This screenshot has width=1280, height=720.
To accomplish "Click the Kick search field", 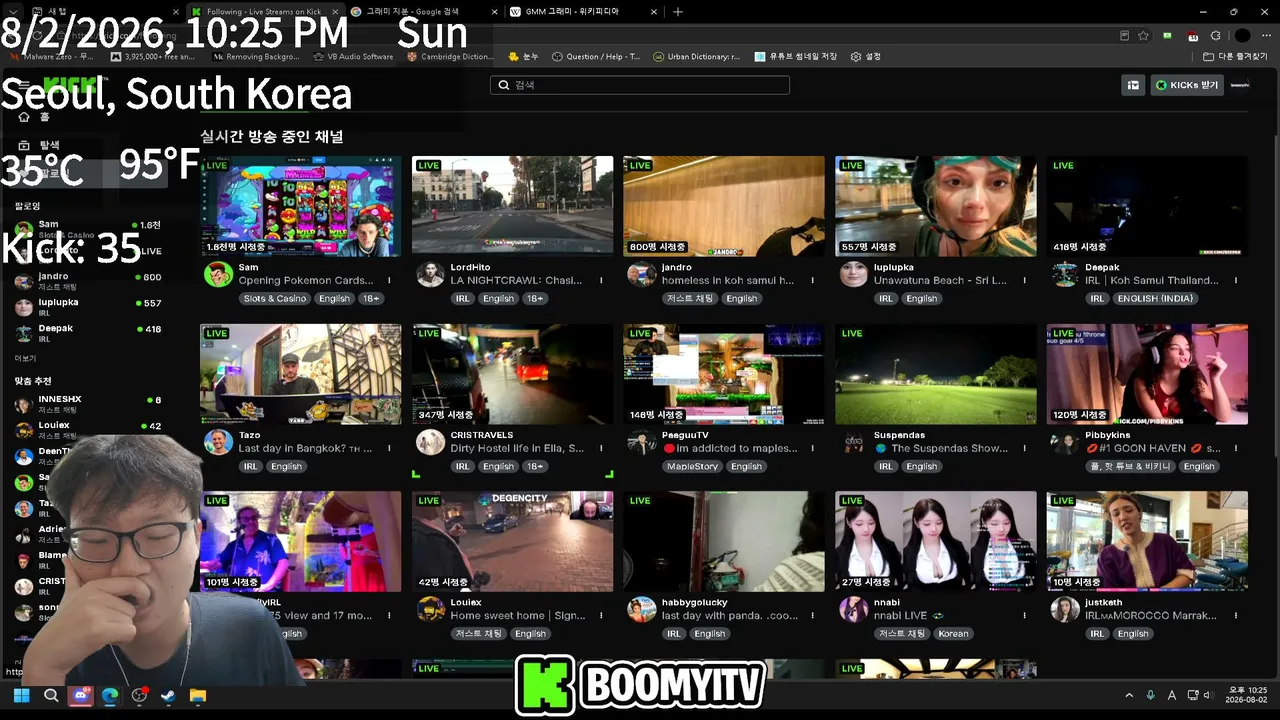I will pyautogui.click(x=640, y=85).
